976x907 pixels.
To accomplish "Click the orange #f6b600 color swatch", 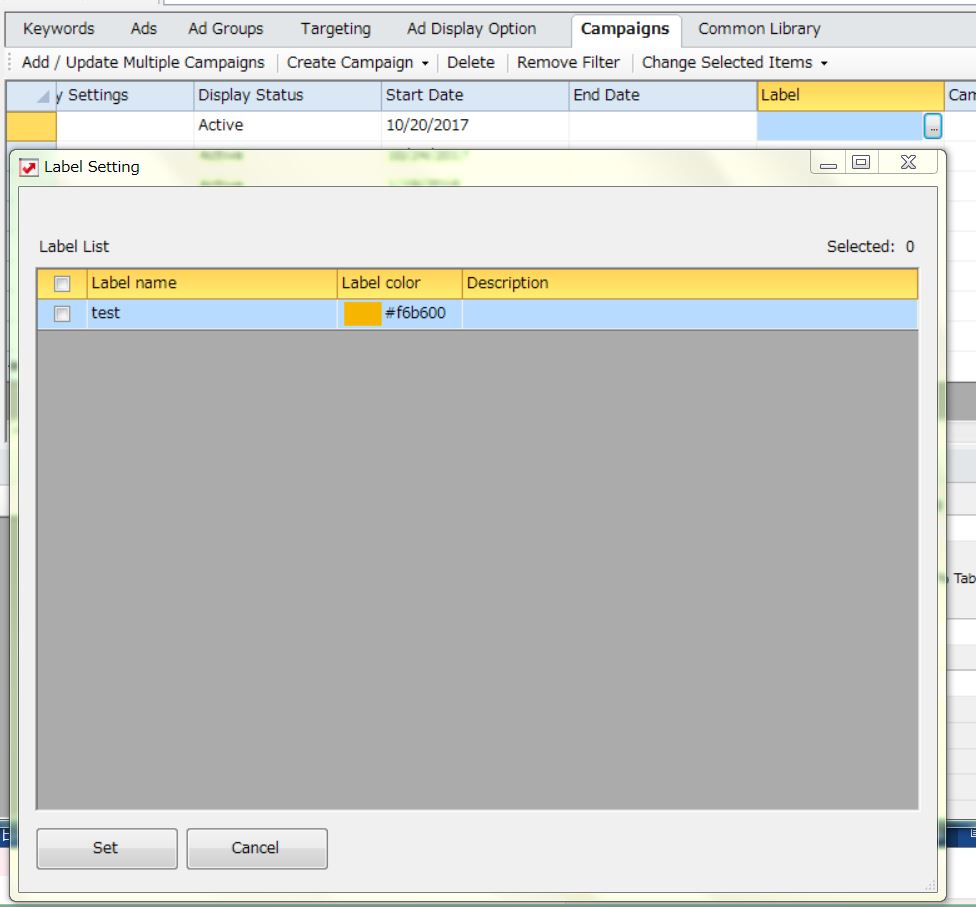I will [x=362, y=312].
